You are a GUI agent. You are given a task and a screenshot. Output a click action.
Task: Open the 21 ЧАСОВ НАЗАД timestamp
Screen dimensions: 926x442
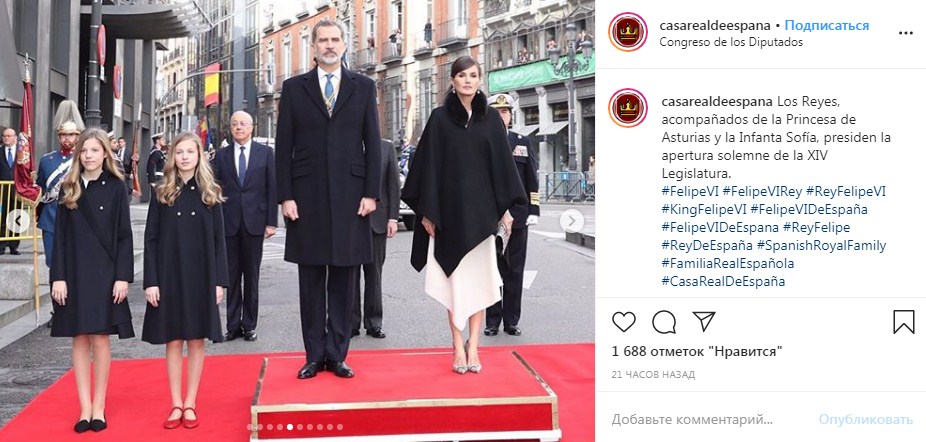coord(653,375)
